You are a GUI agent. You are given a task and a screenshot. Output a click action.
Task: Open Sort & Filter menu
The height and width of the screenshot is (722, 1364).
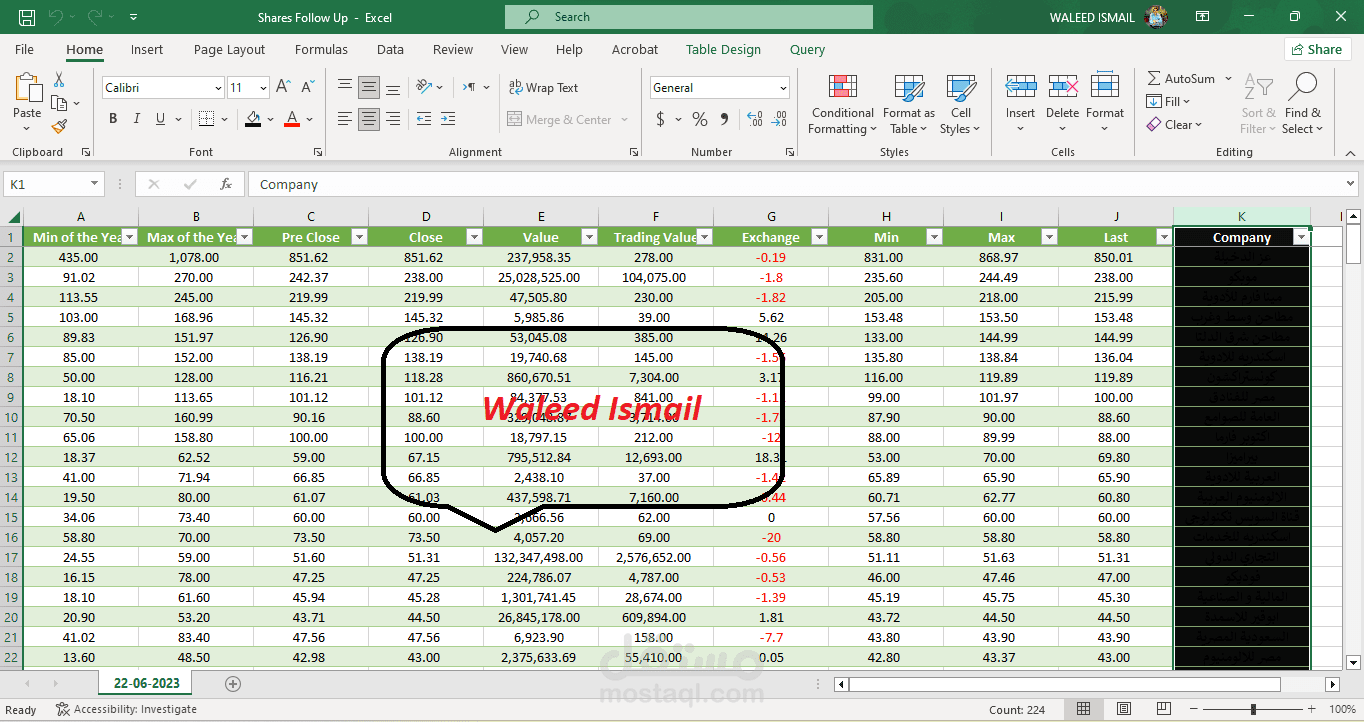click(x=1258, y=104)
